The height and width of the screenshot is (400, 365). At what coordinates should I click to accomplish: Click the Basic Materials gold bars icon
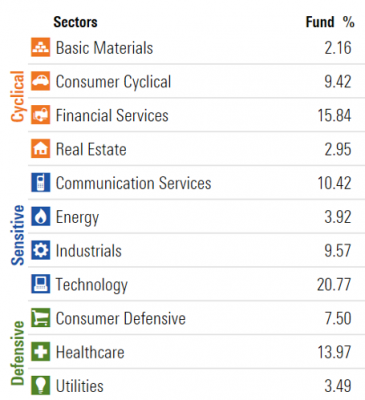(41, 47)
